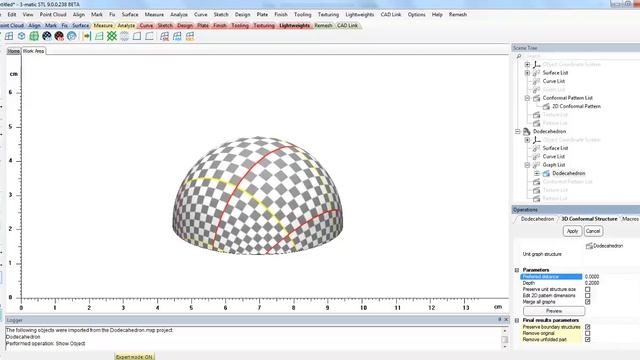Click the red-labeled grid view icon

[x=165, y=37]
